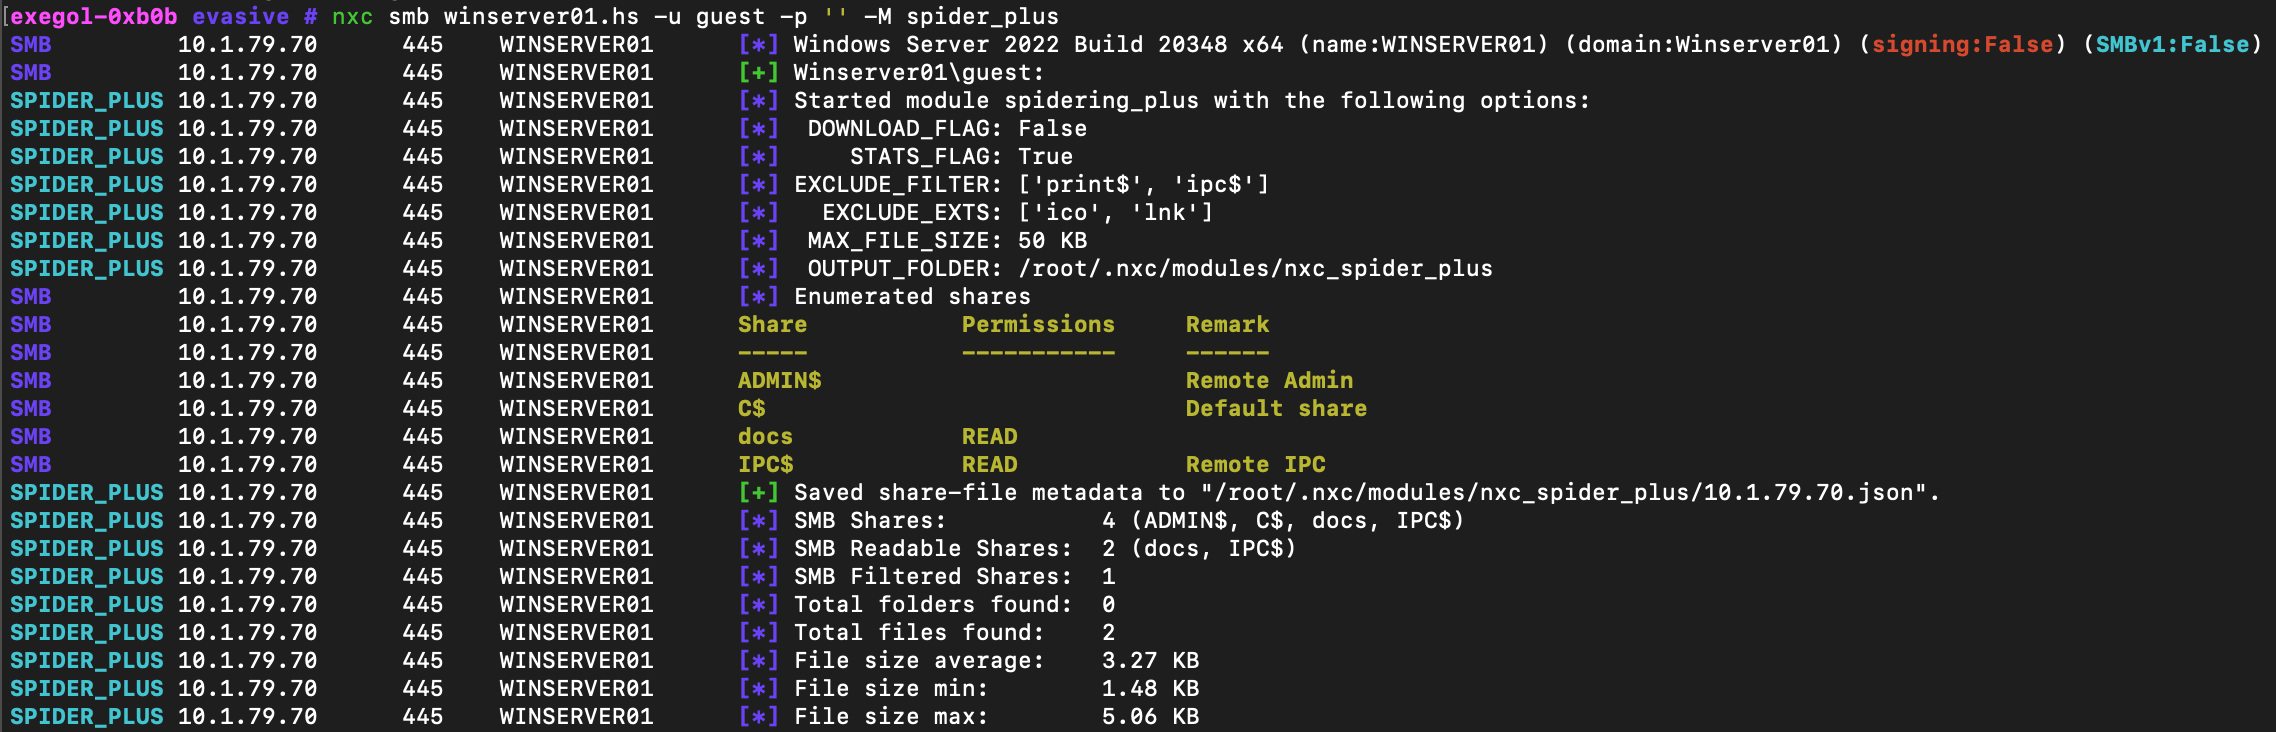This screenshot has height=732, width=2276.
Task: Click the green [+] before Winserver01\guest
Action: coord(758,72)
